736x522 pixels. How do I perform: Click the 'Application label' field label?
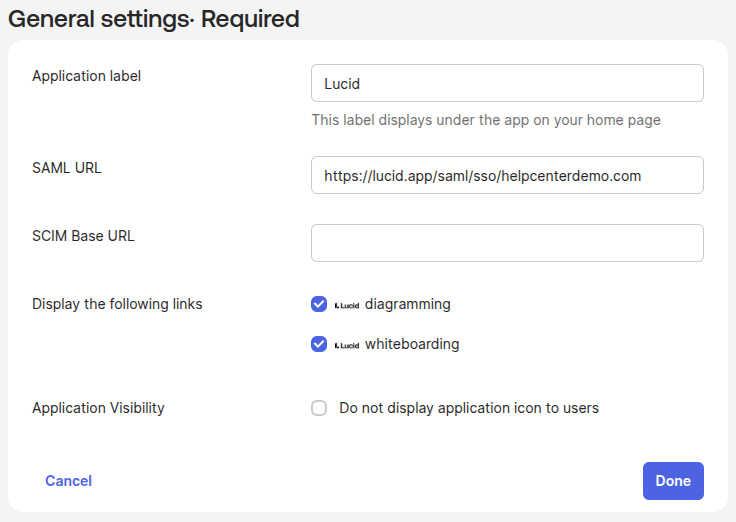[86, 76]
